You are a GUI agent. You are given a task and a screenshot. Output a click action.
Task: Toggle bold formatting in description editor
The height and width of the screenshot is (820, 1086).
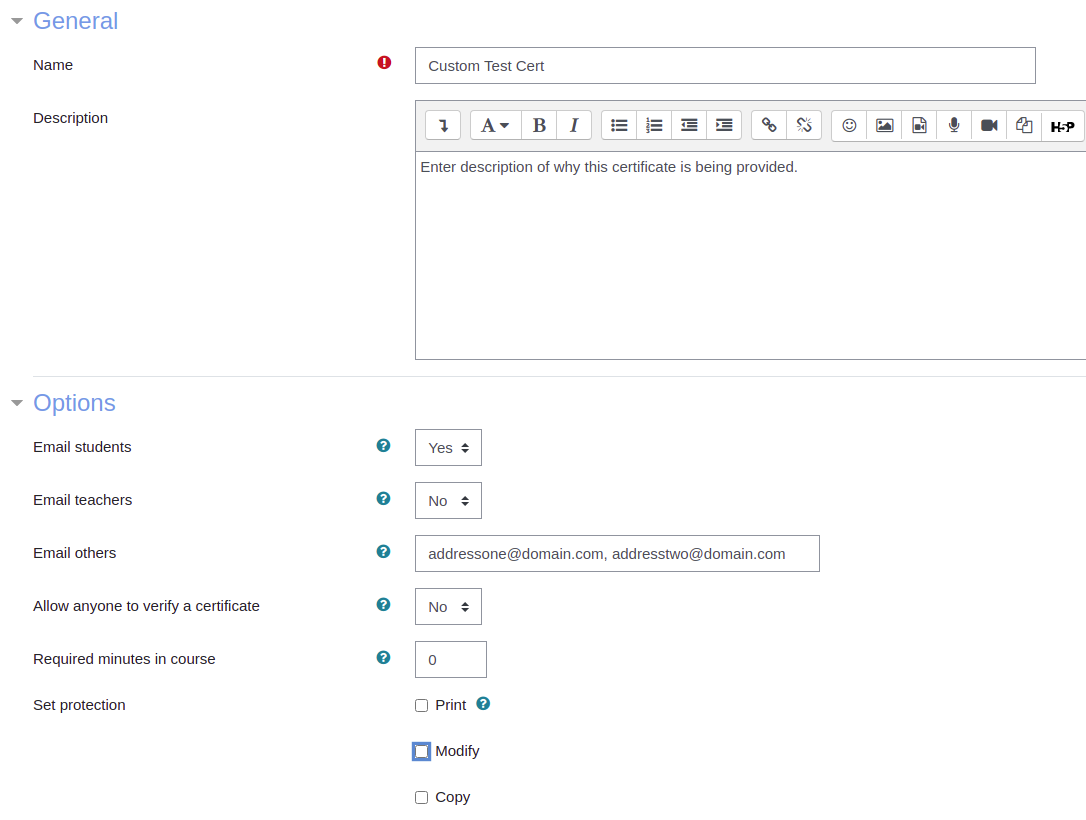[539, 125]
